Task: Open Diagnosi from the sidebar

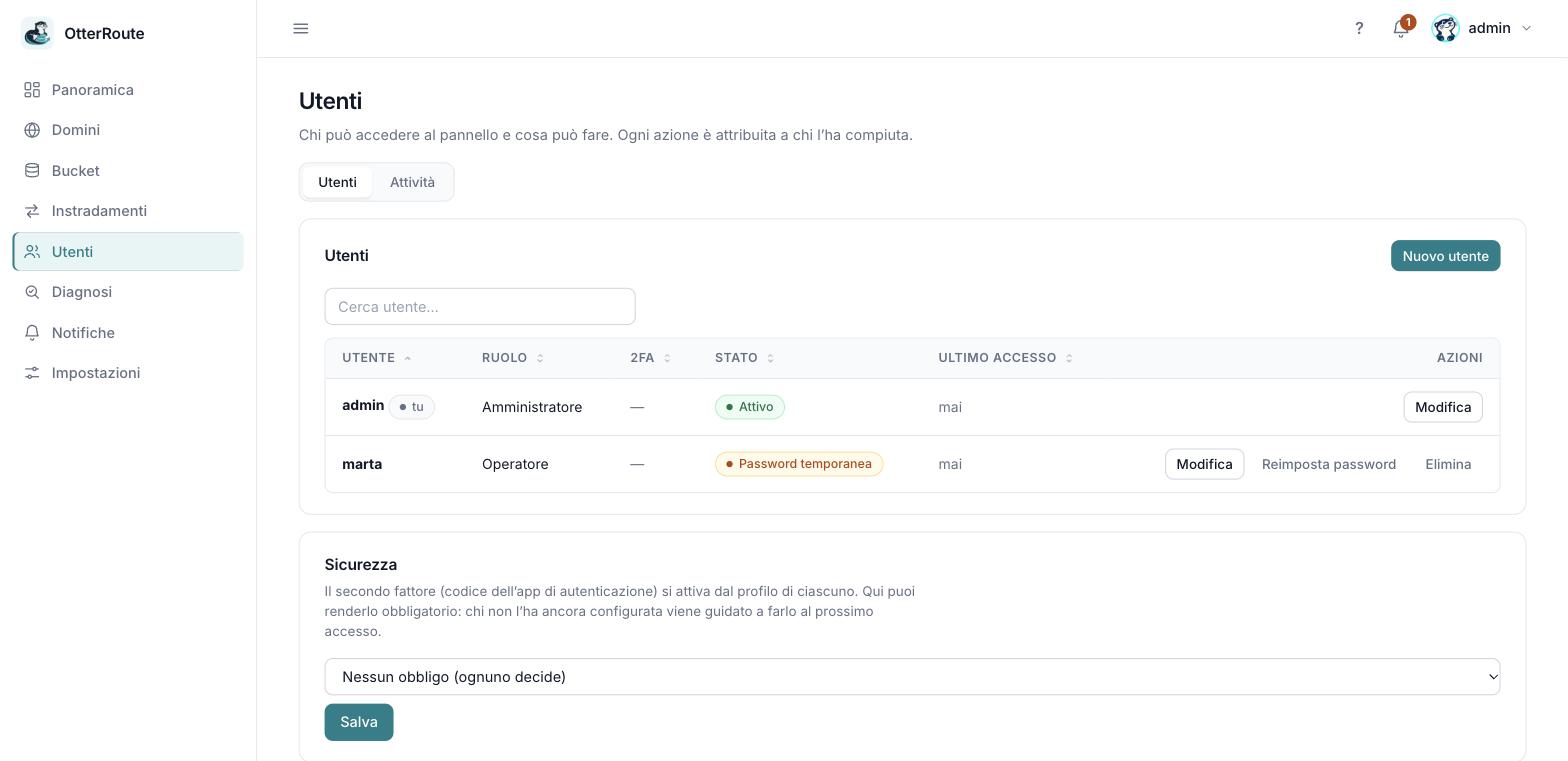Action: (x=128, y=292)
